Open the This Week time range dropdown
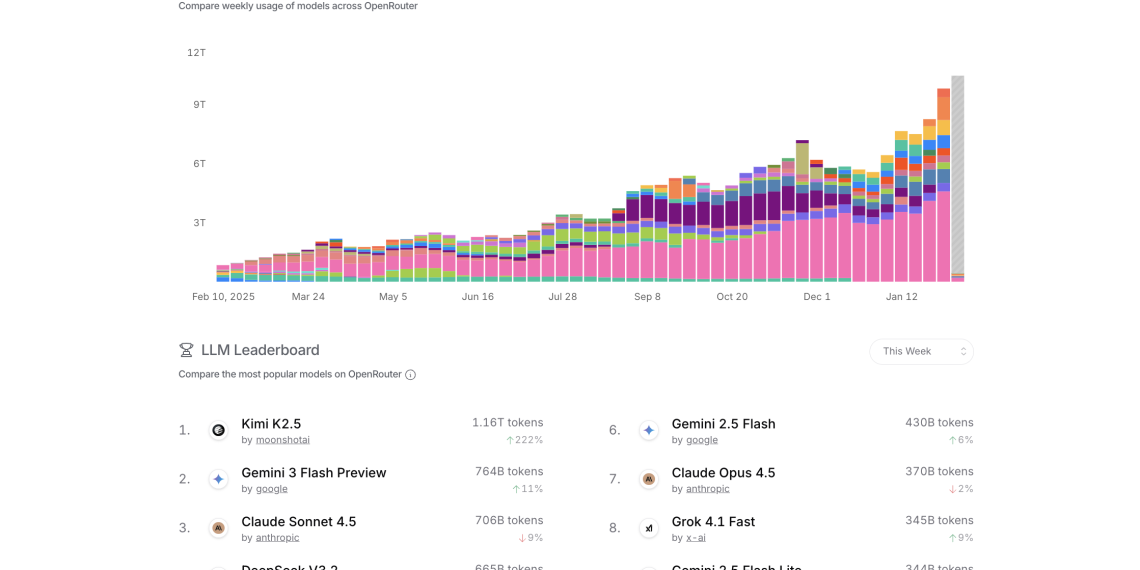This screenshot has width=1140, height=570. coord(921,351)
